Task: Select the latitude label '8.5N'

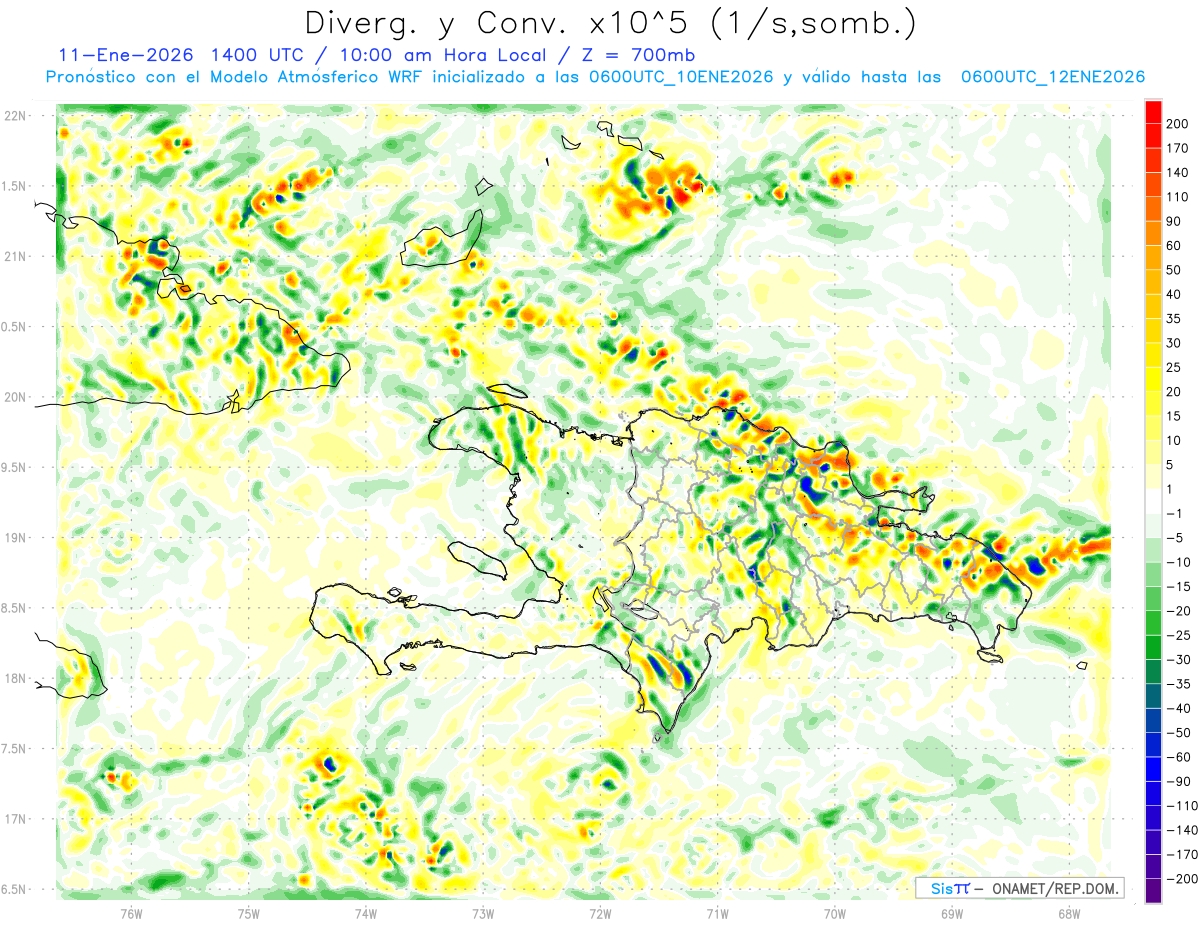Action: pyautogui.click(x=14, y=608)
